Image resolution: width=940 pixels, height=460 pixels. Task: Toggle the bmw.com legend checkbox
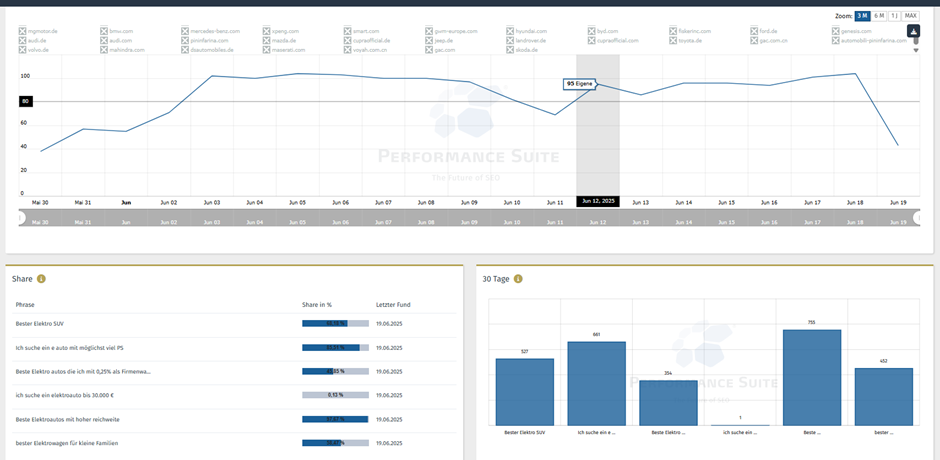(104, 31)
